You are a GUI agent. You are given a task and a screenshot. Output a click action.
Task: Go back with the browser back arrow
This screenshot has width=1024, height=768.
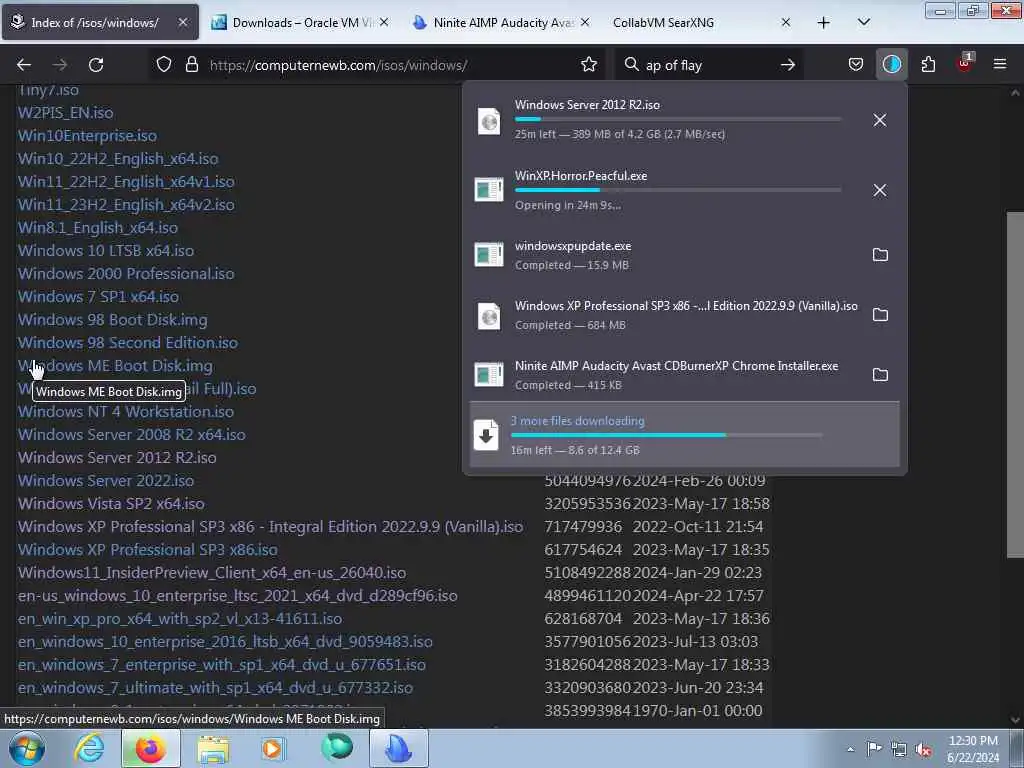pyautogui.click(x=24, y=65)
